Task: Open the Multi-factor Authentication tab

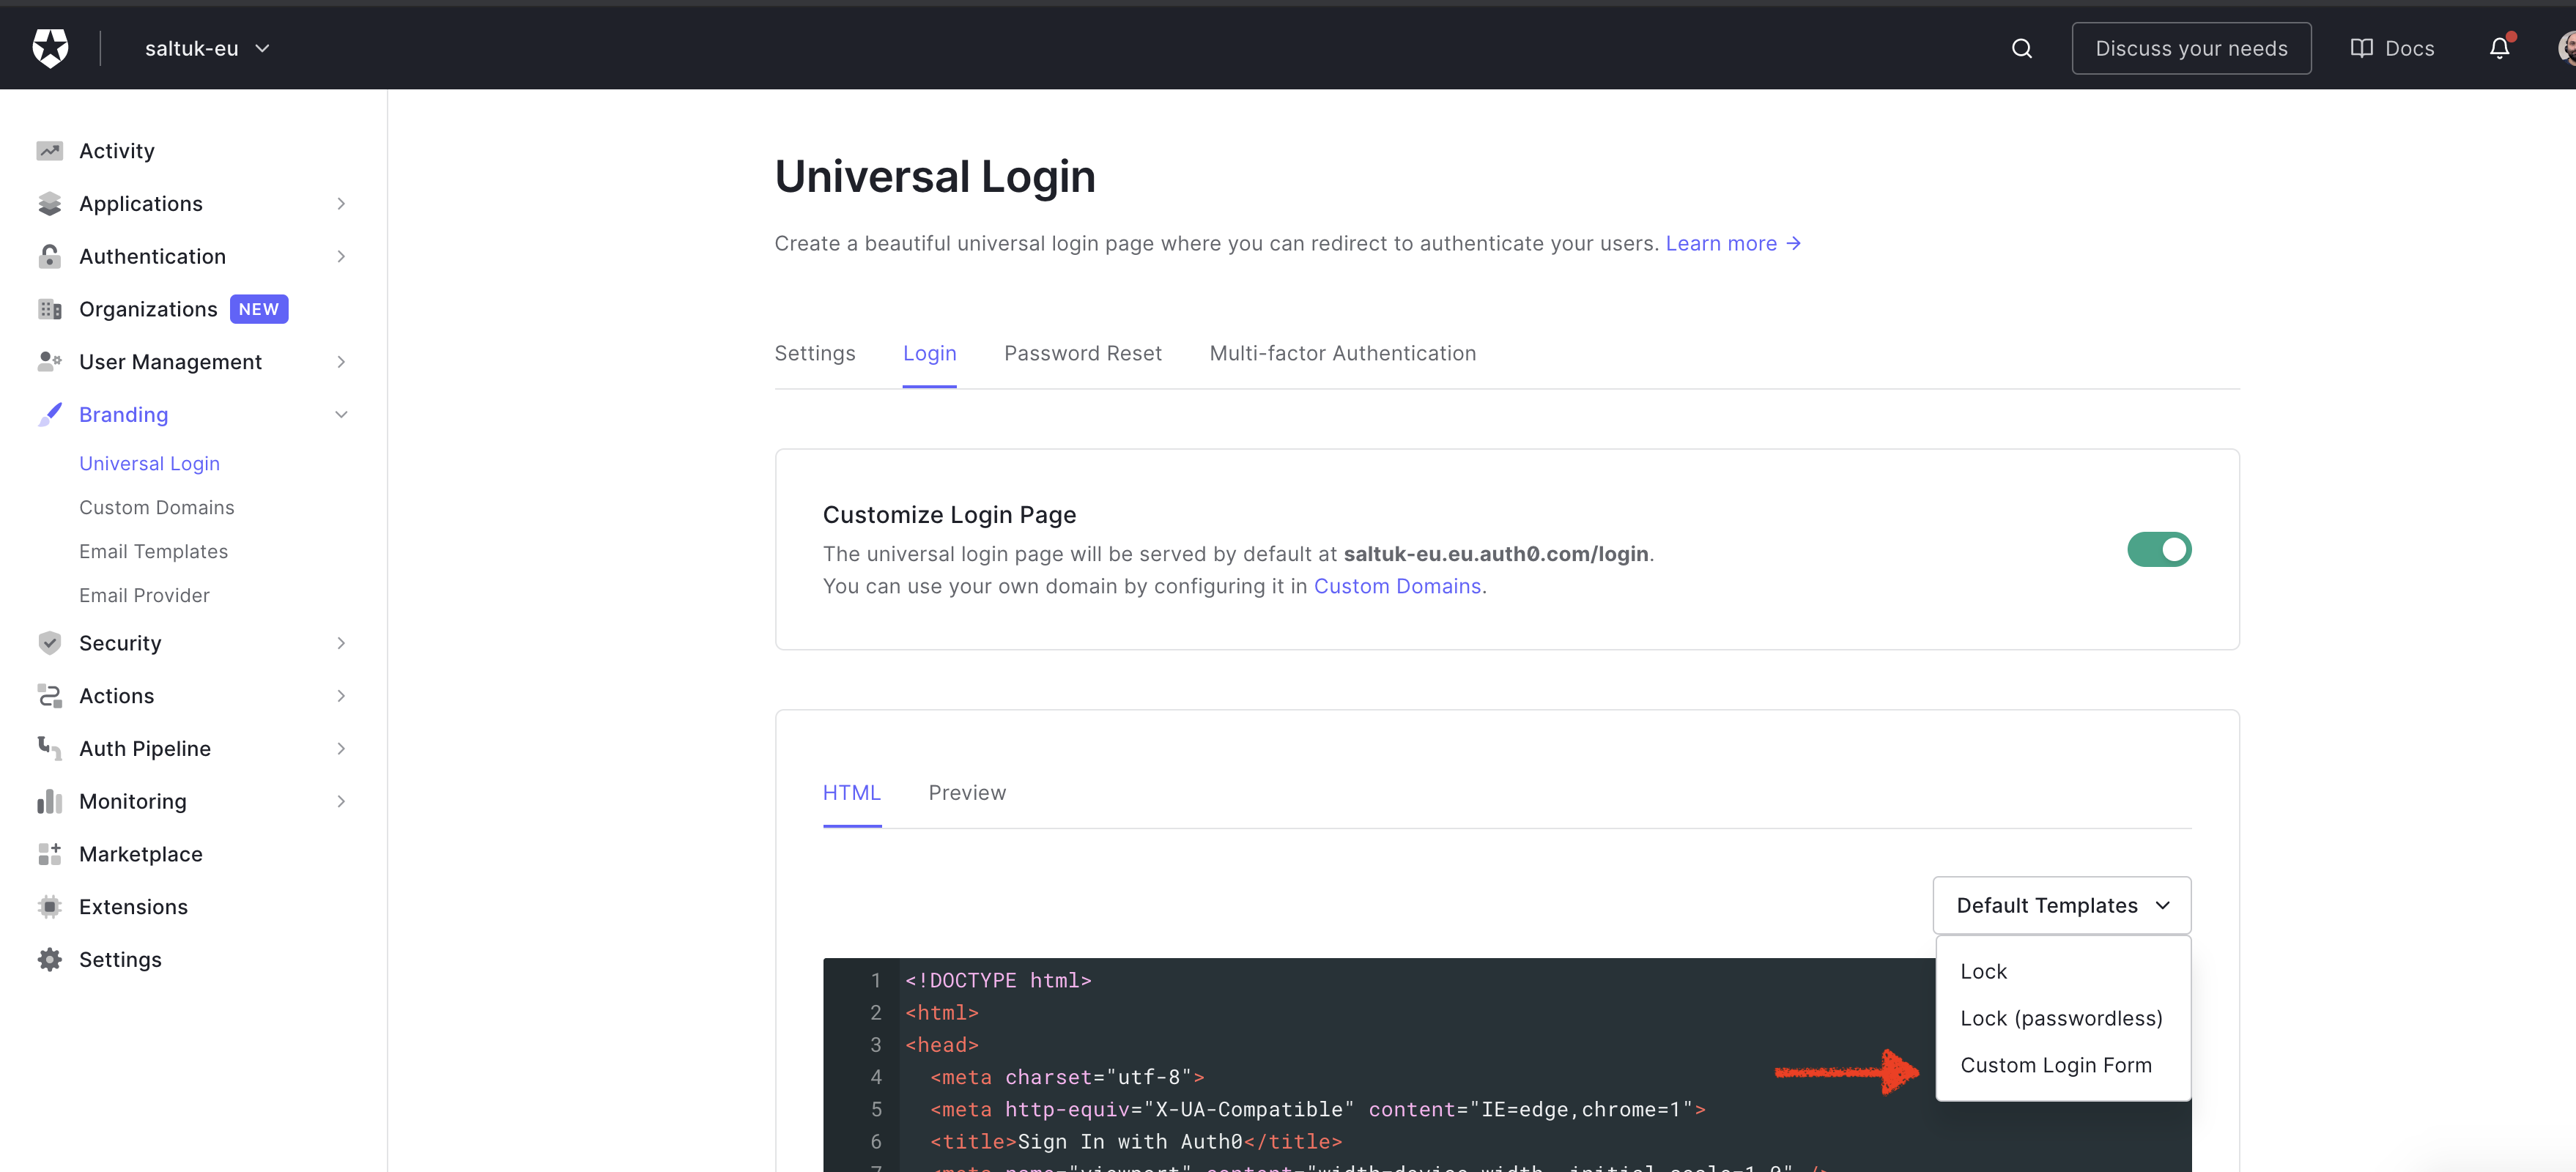Action: (x=1342, y=353)
